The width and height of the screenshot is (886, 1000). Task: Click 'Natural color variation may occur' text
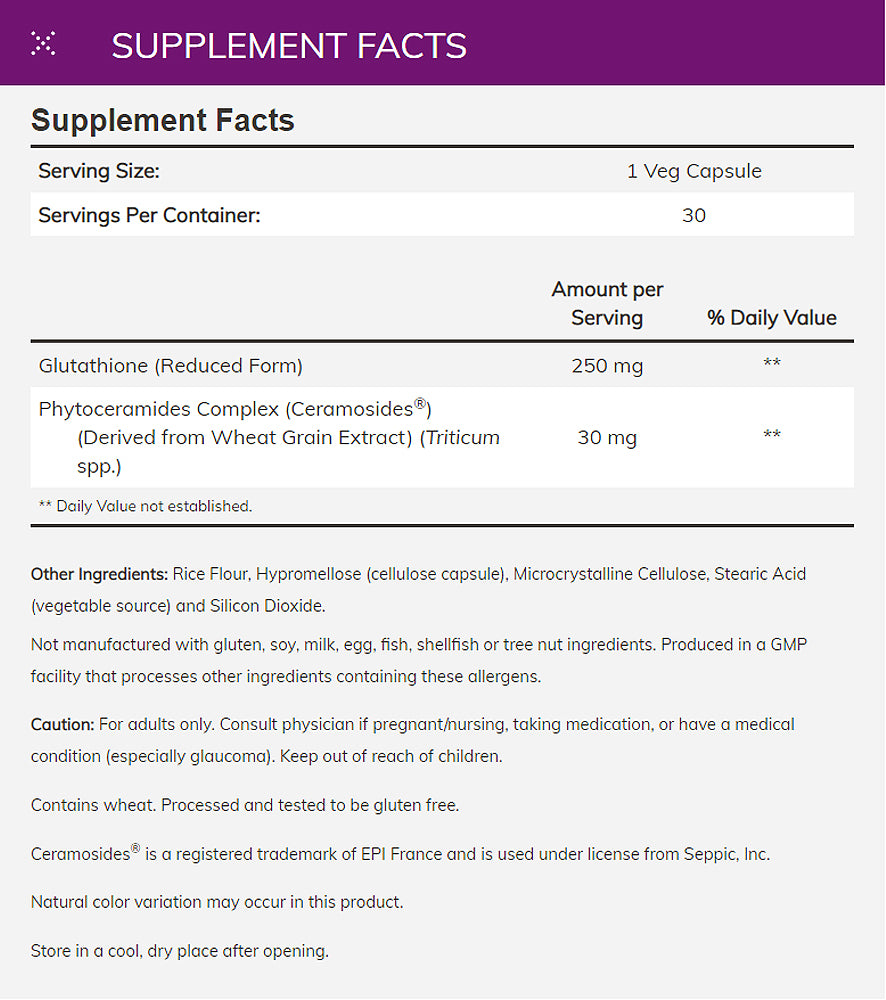click(x=217, y=902)
